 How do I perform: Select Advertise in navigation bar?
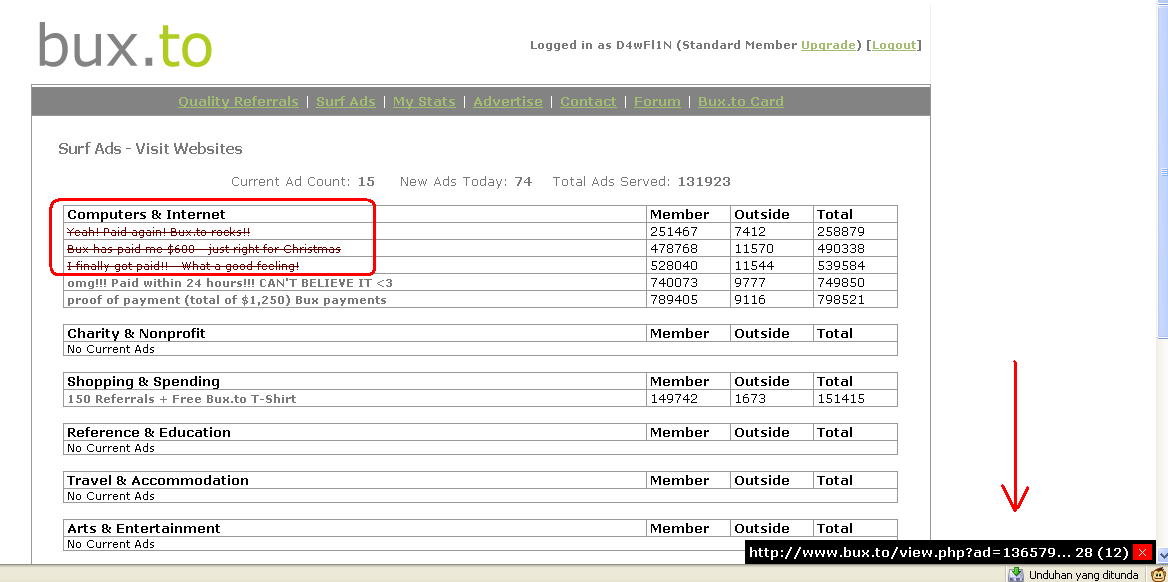[x=508, y=101]
